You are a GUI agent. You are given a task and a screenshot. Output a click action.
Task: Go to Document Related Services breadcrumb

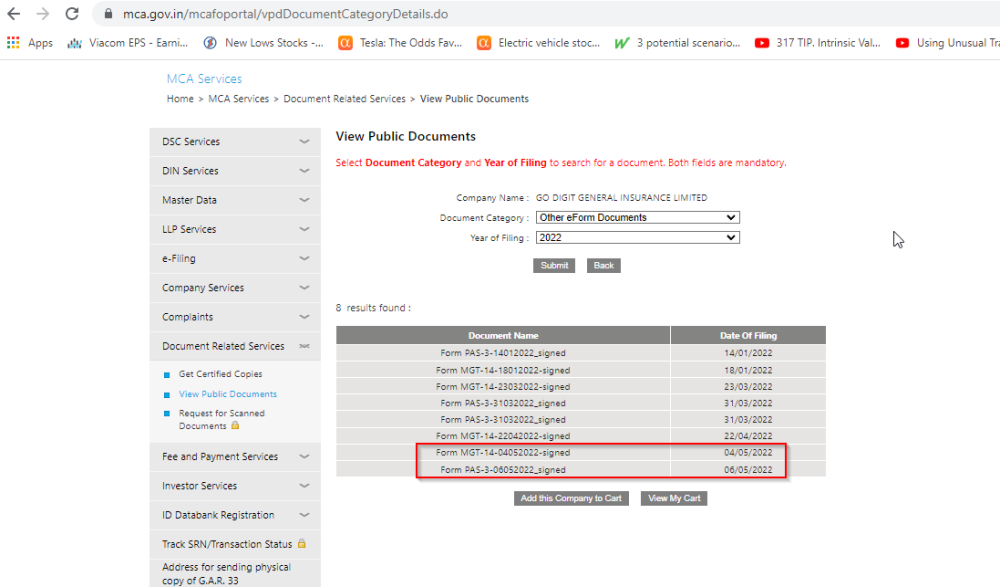coord(344,99)
